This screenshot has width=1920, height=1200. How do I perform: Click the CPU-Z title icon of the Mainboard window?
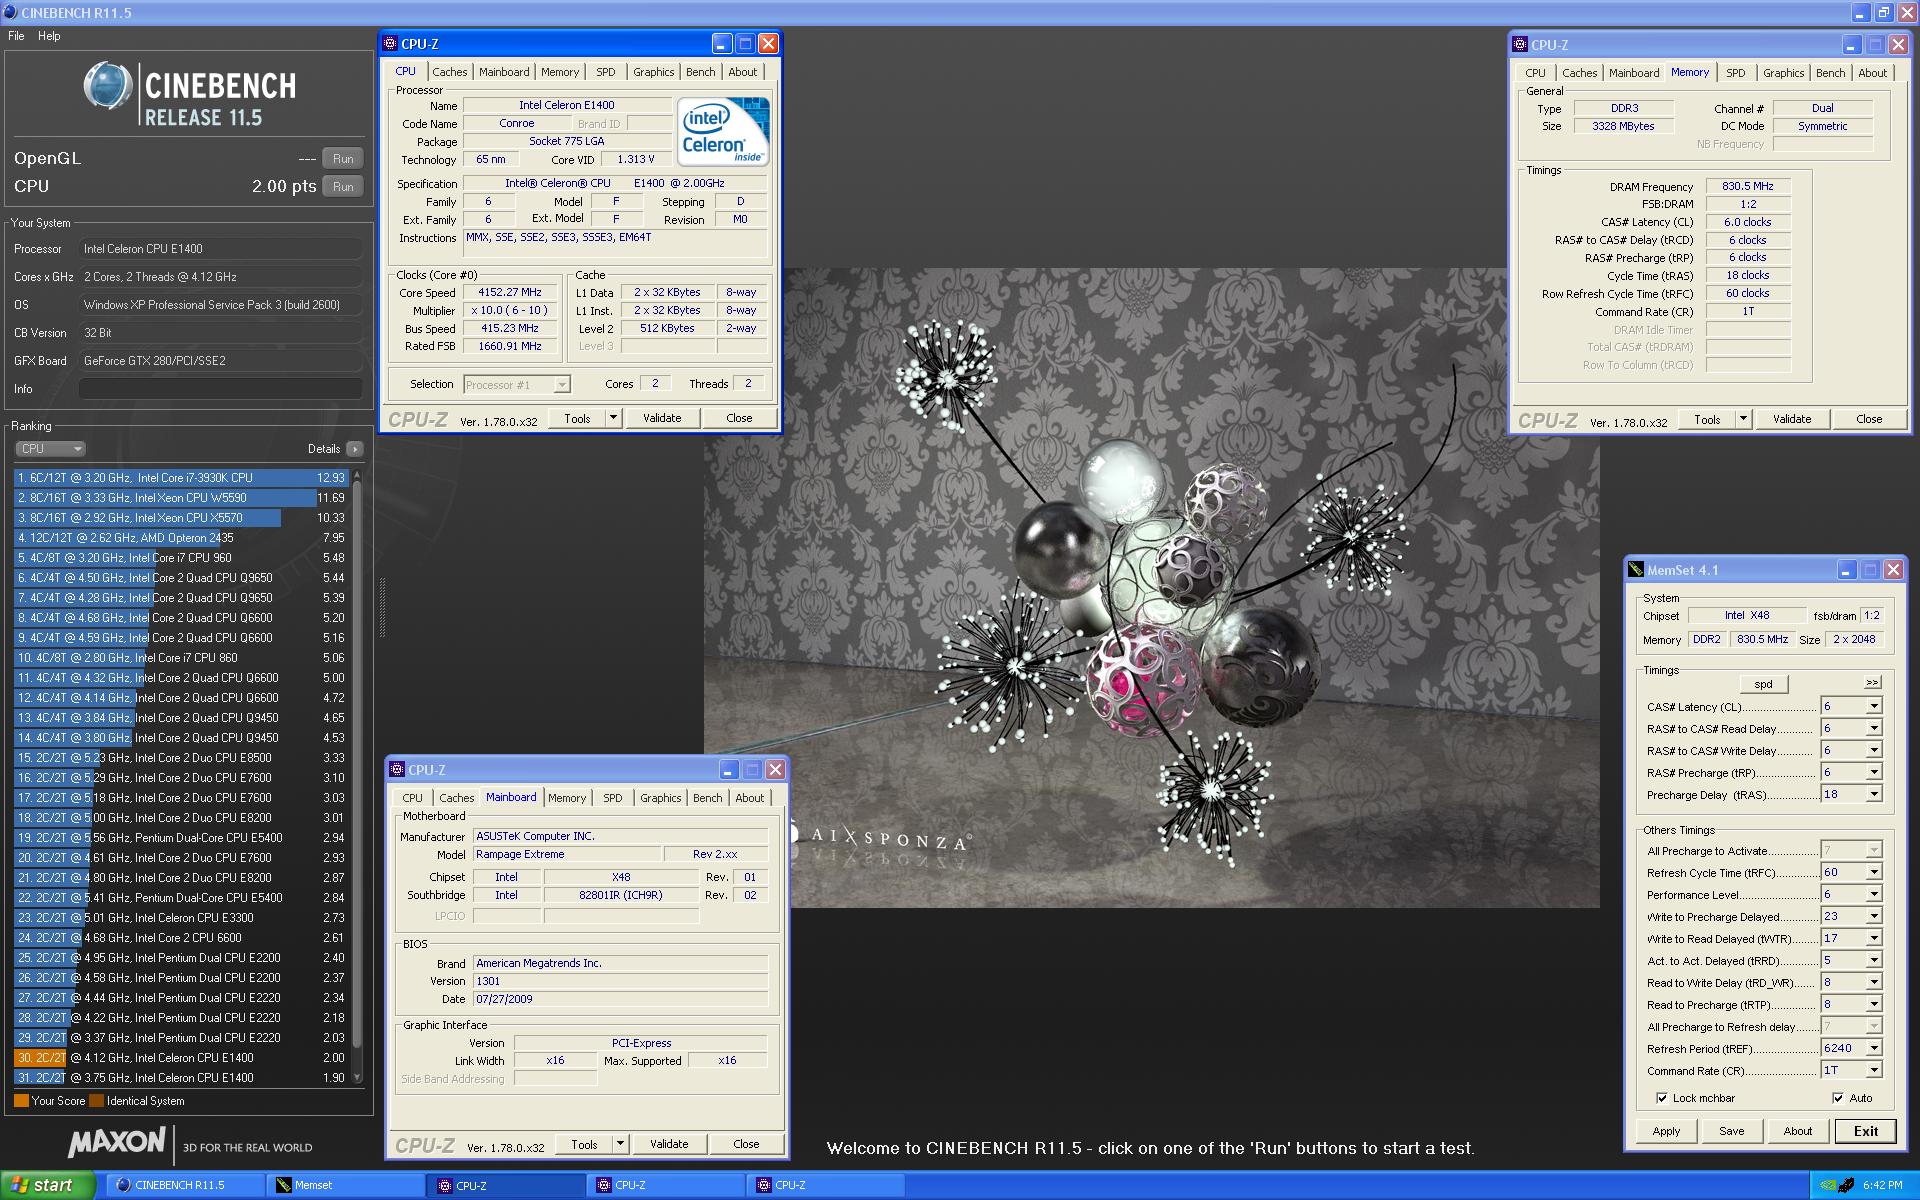[x=397, y=770]
